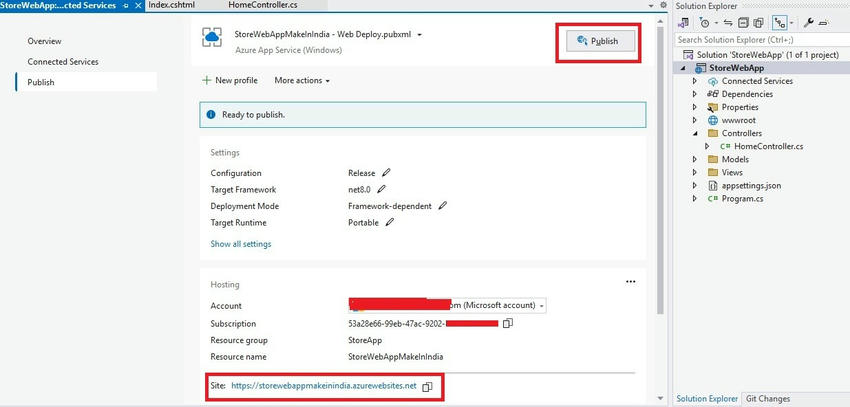This screenshot has height=407, width=850.
Task: Collapse the StoreWebApp project node
Action: (682, 68)
